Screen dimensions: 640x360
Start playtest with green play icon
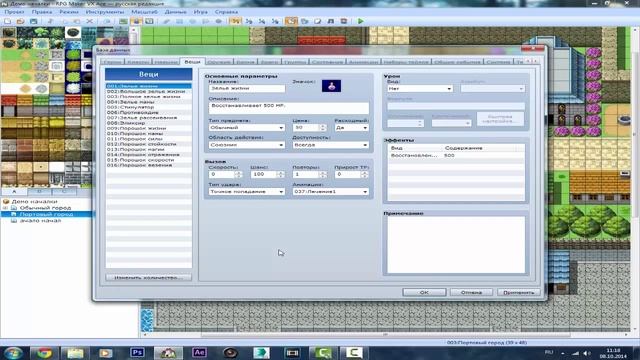[360, 21]
